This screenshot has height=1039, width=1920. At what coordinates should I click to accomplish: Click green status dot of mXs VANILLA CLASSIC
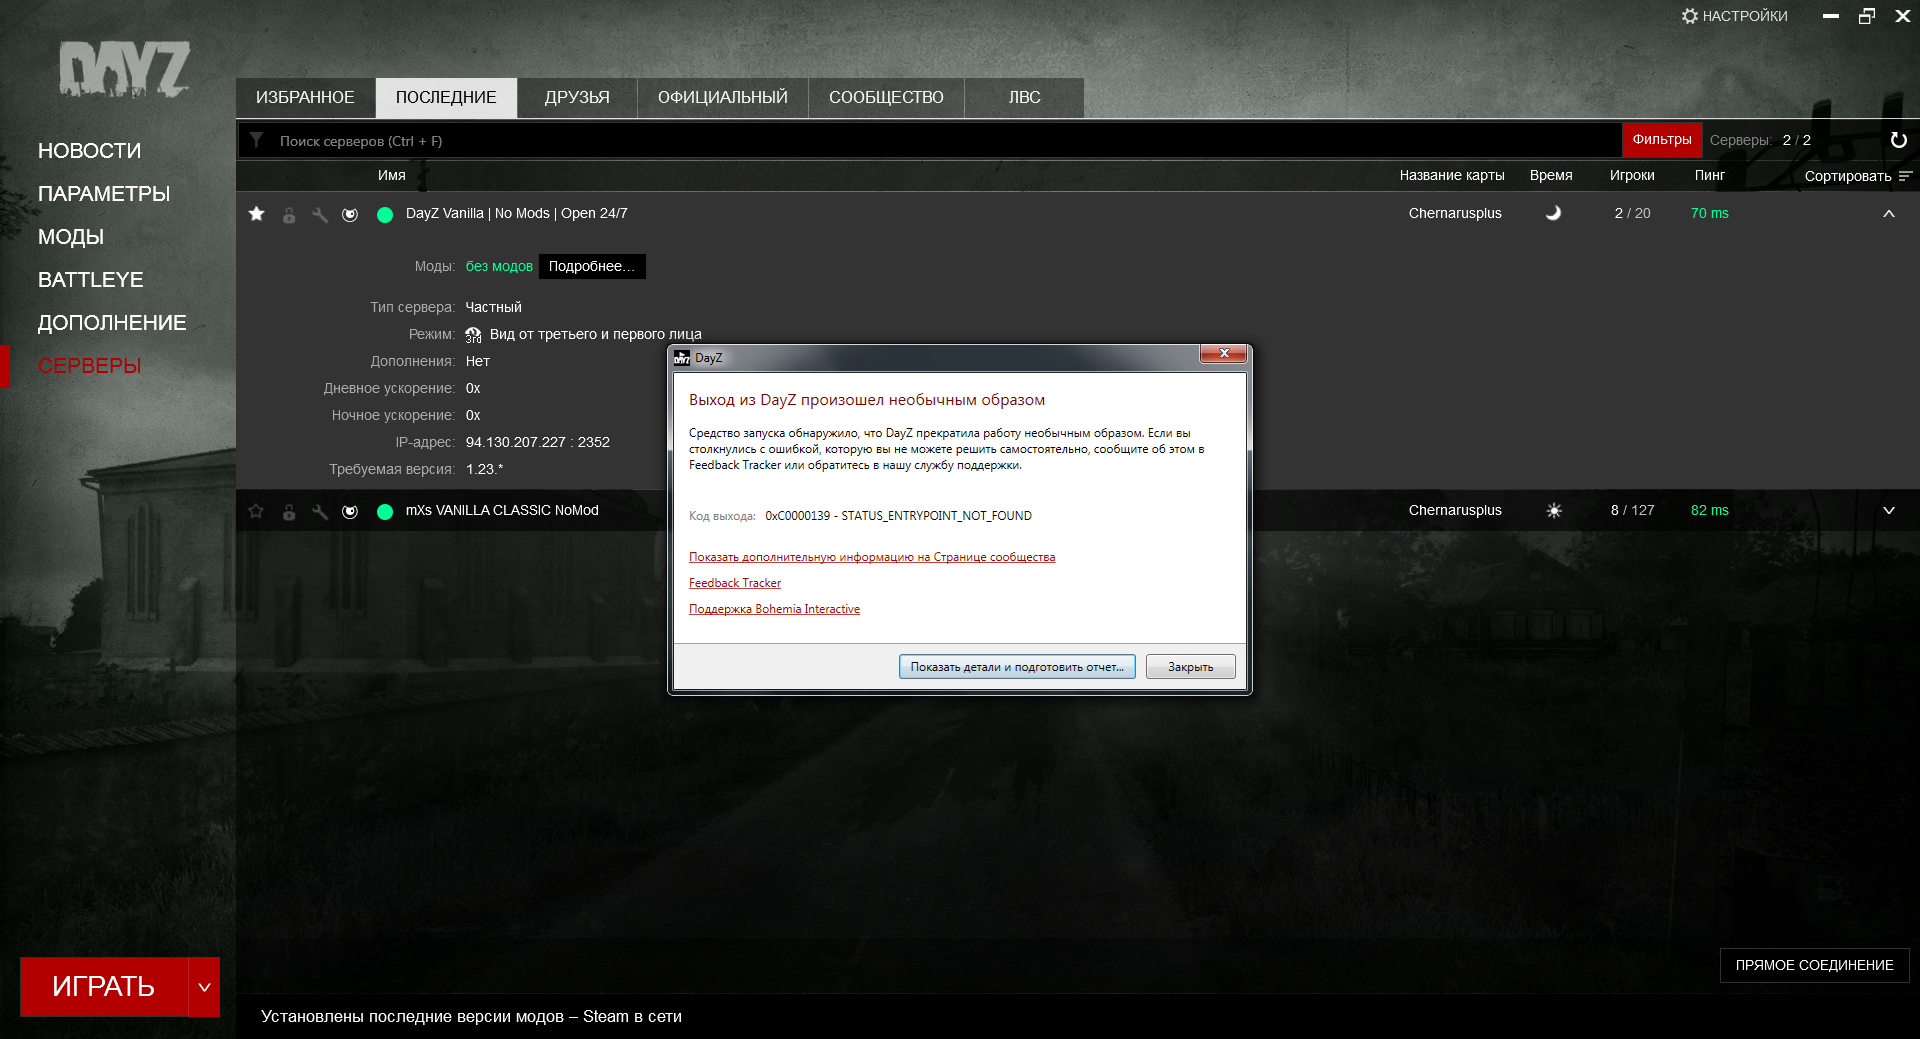click(385, 512)
